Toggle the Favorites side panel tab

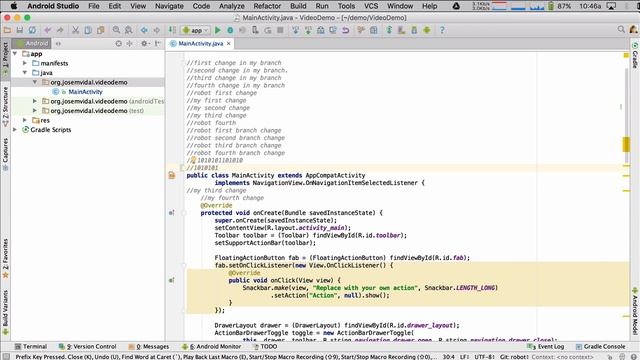[x=5, y=258]
